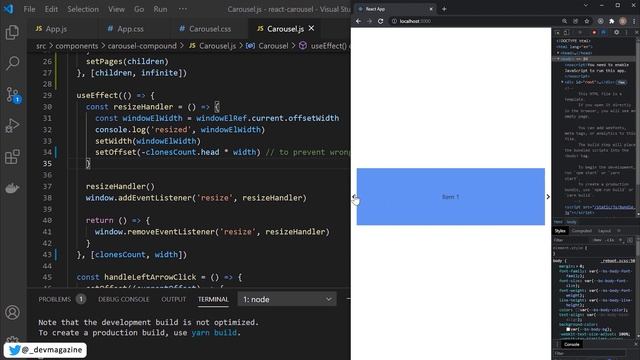Image resolution: width=640 pixels, height=360 pixels.
Task: Reload the localhost page
Action: click(380, 21)
